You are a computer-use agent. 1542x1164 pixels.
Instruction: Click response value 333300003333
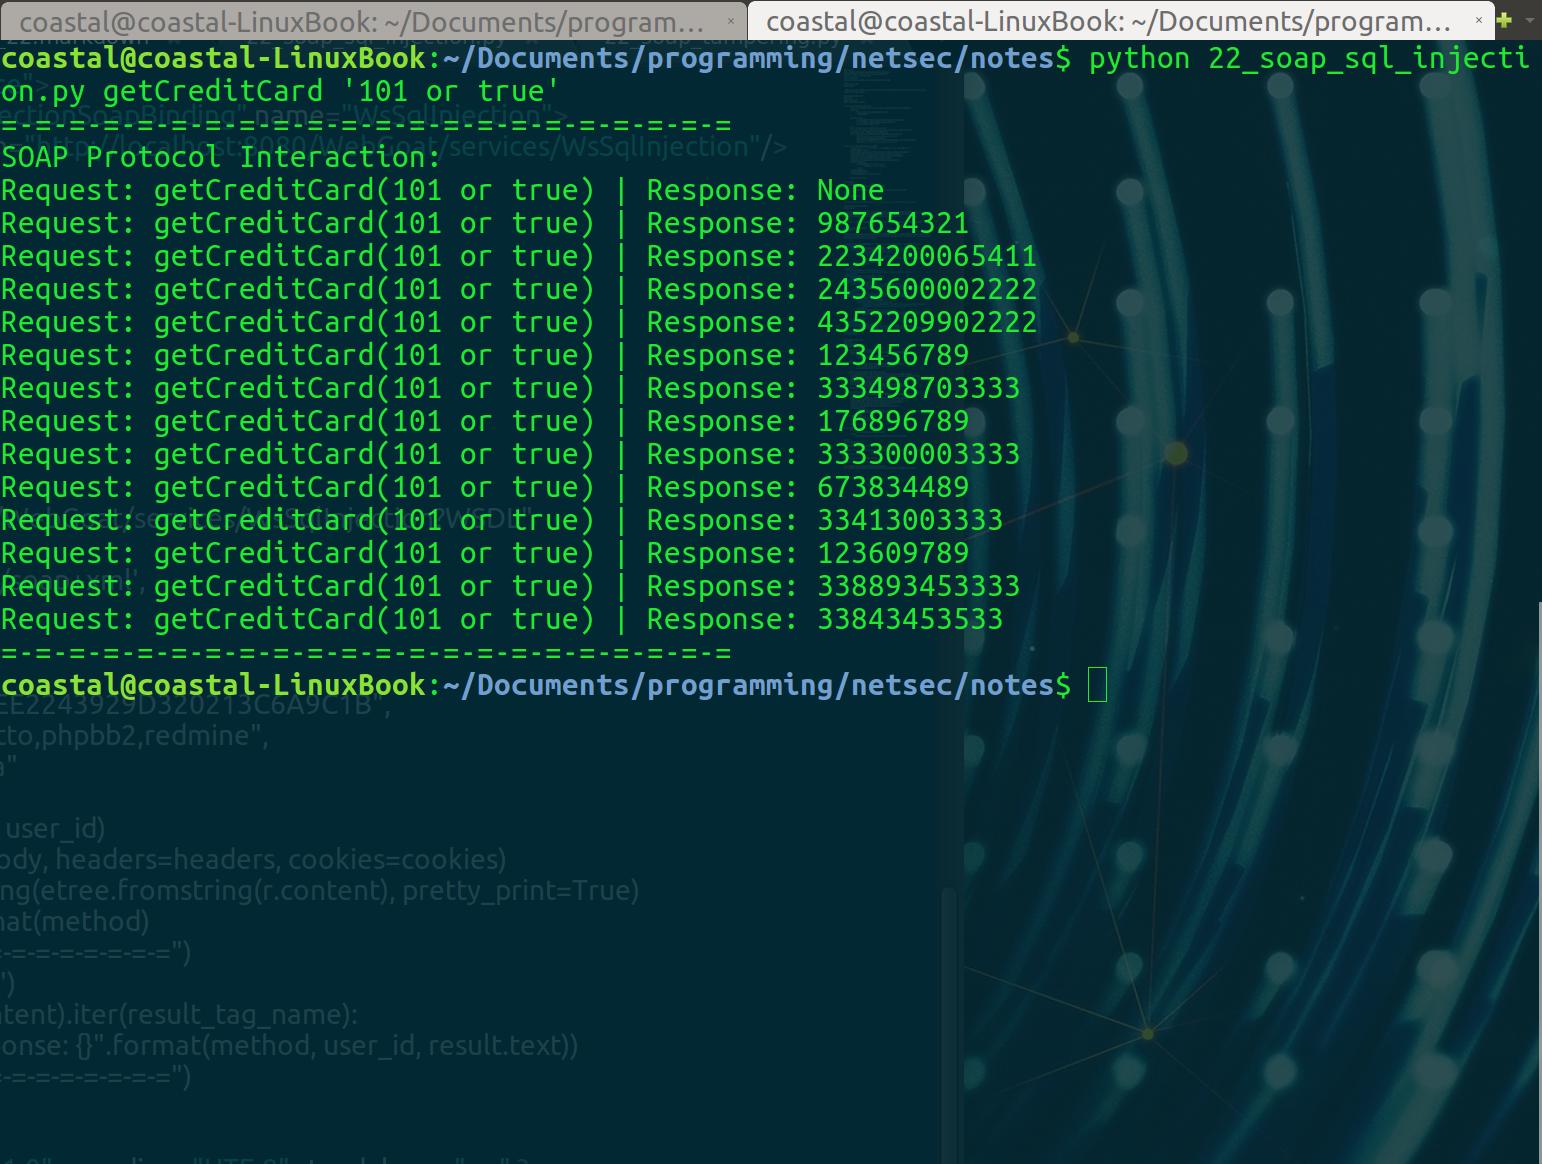[918, 455]
